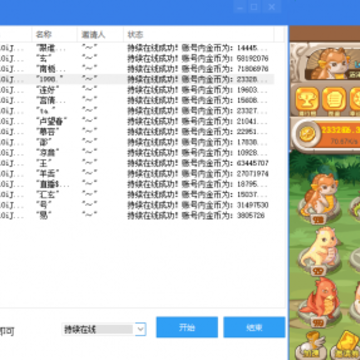Click the 状态 column header
This screenshot has height=360, width=360.
(x=135, y=34)
